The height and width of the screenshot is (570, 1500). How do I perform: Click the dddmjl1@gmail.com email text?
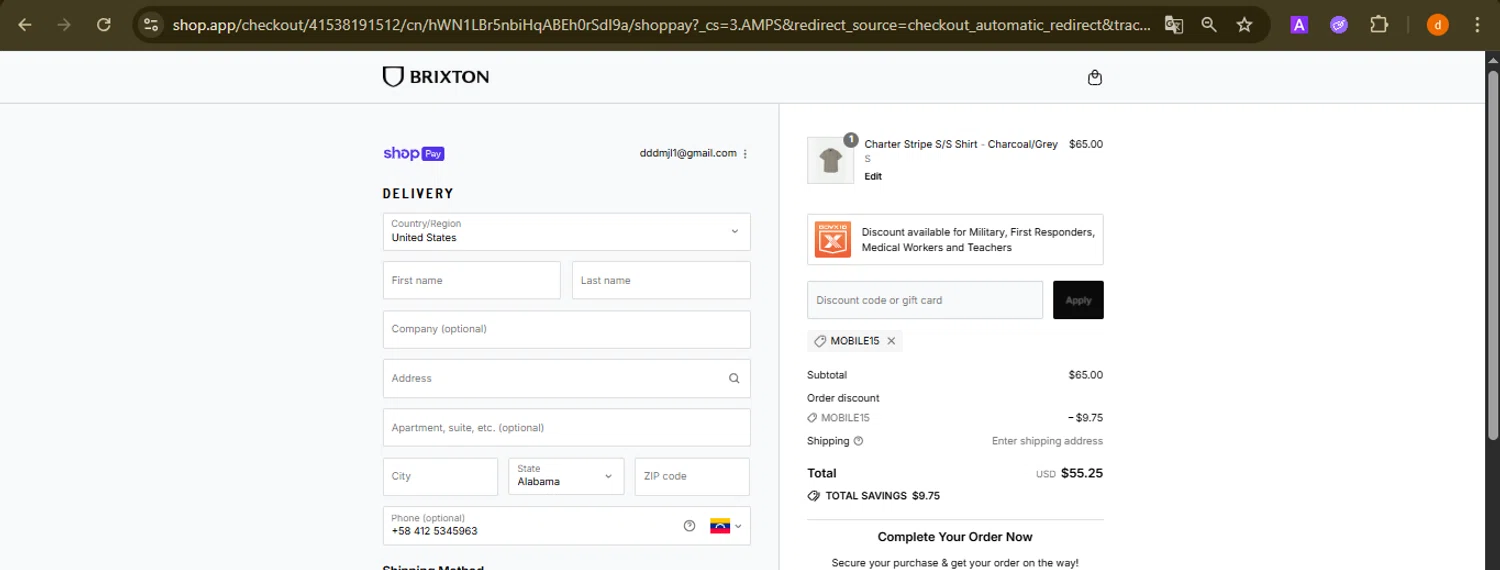[688, 153]
